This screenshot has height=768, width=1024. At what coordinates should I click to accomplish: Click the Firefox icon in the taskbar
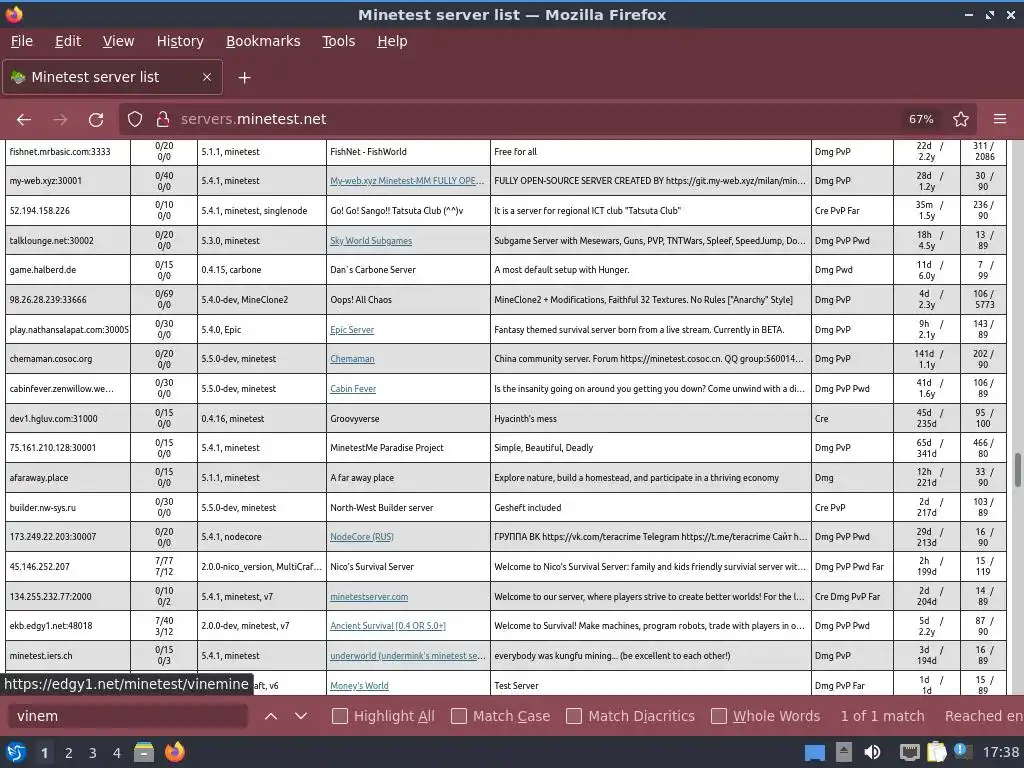click(x=174, y=752)
